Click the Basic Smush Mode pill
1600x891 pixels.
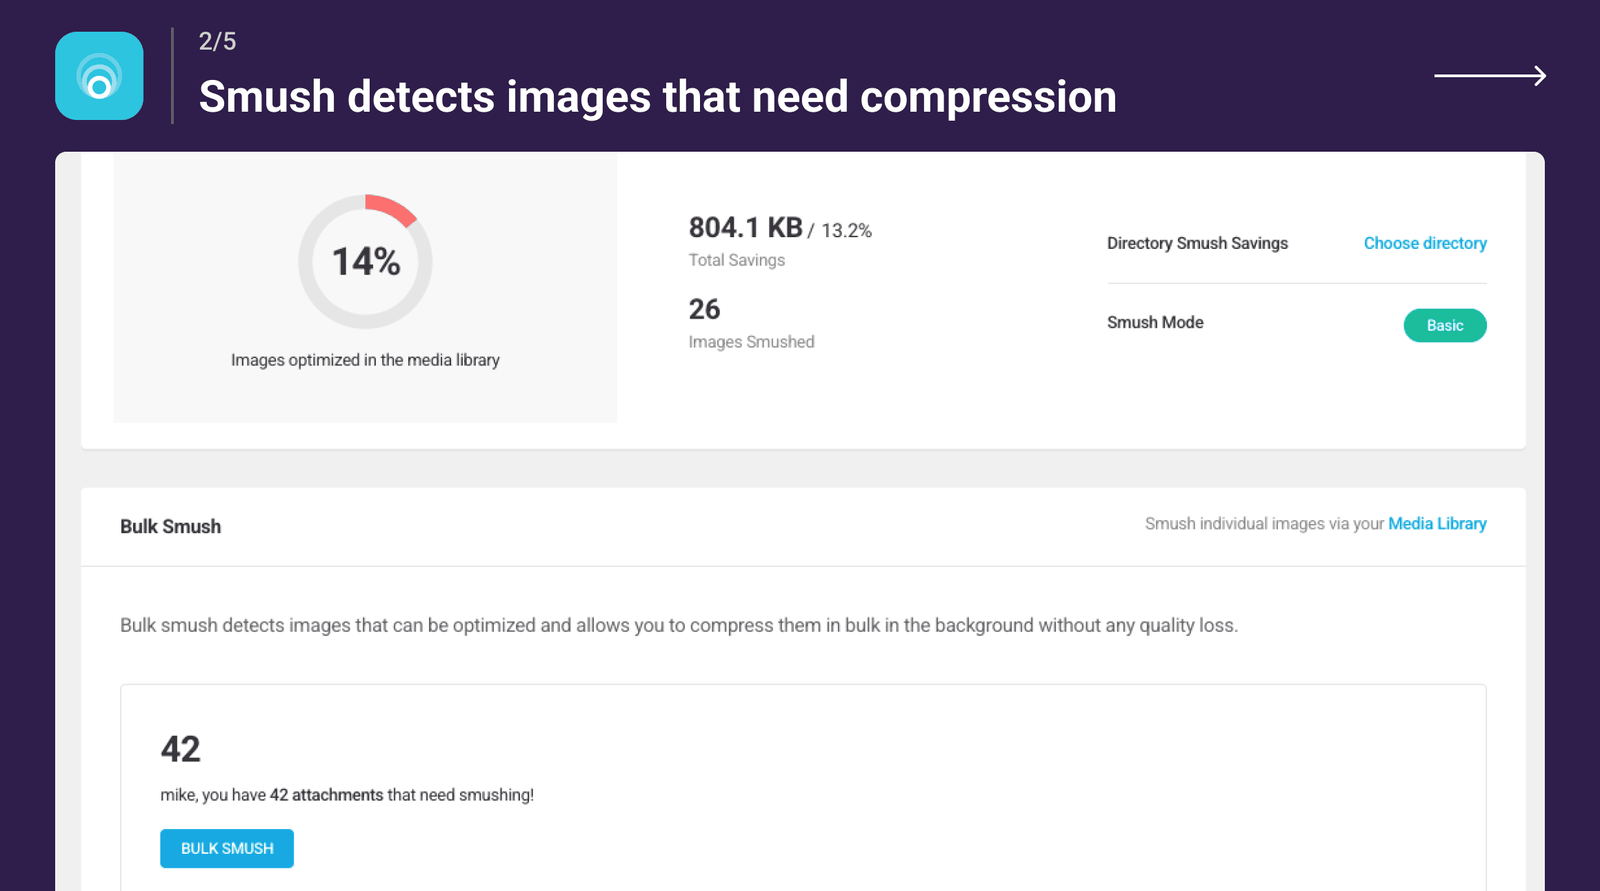point(1444,325)
